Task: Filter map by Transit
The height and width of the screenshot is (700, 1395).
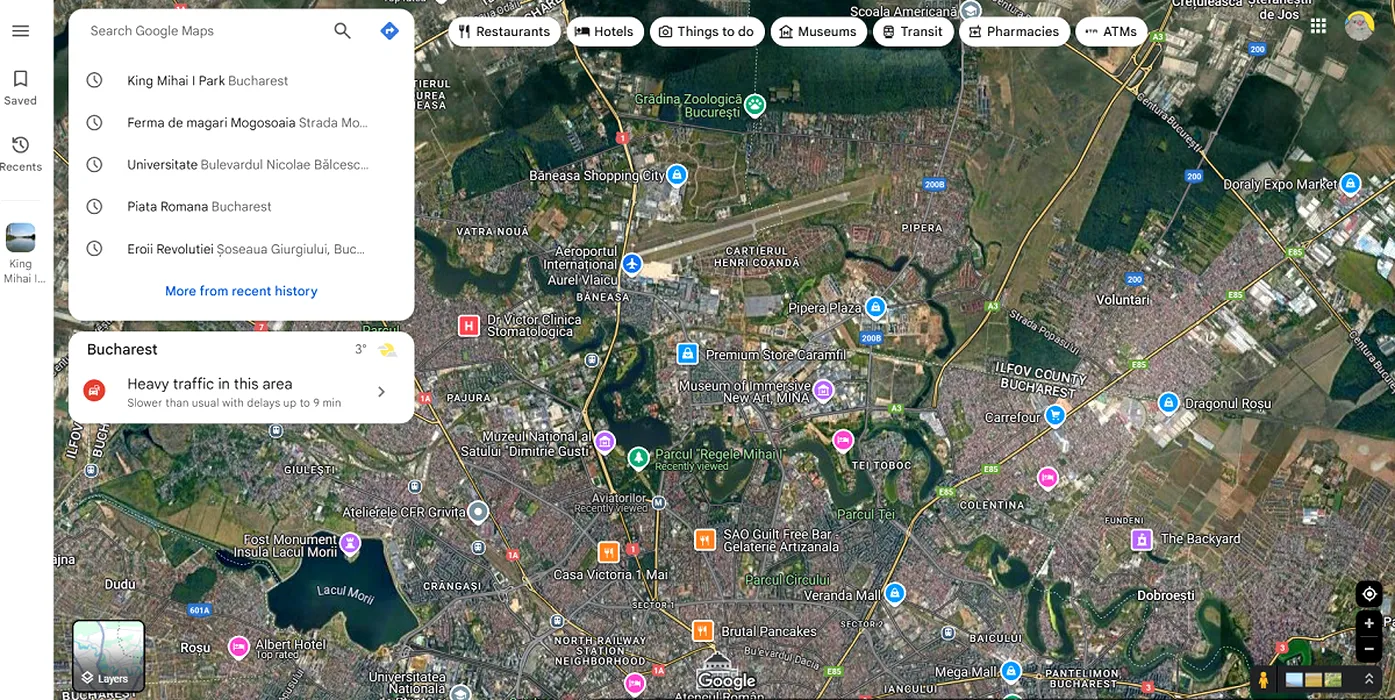Action: pos(912,32)
